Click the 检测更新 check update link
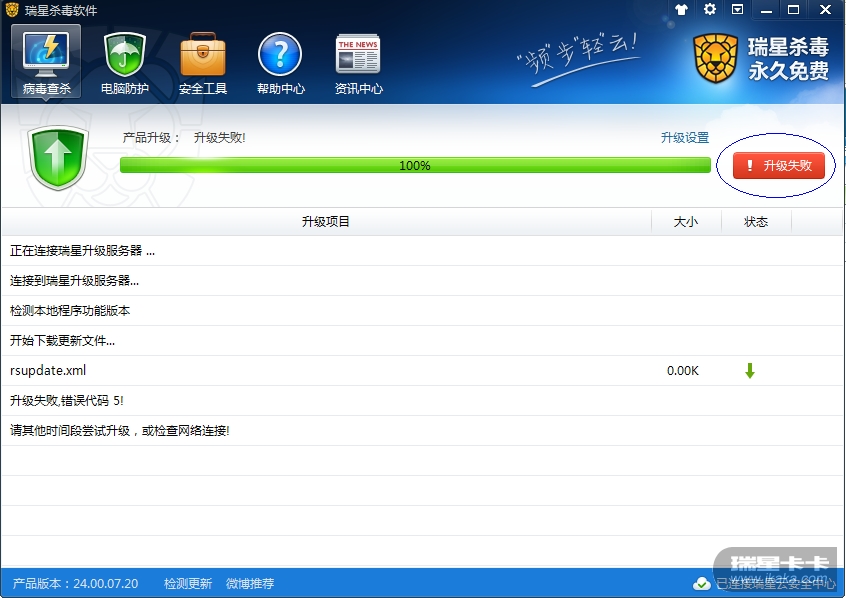846x598 pixels. click(x=188, y=583)
